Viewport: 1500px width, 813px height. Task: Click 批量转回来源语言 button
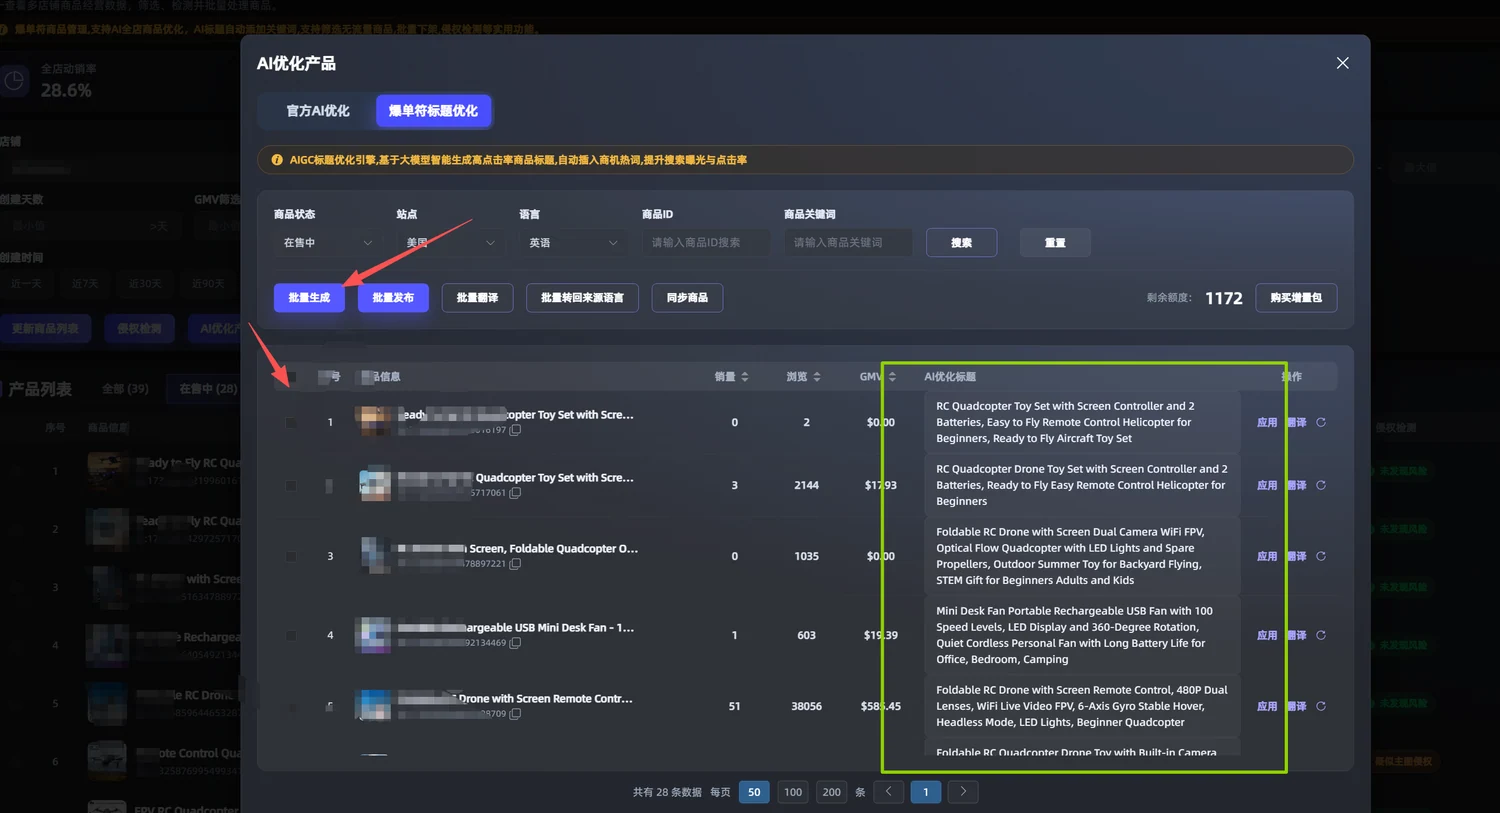[582, 298]
